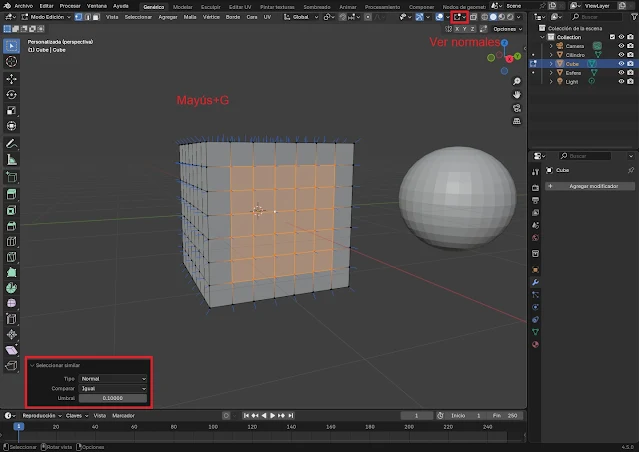This screenshot has height=452, width=639.
Task: Toggle camera view icon in viewport
Action: click(517, 108)
